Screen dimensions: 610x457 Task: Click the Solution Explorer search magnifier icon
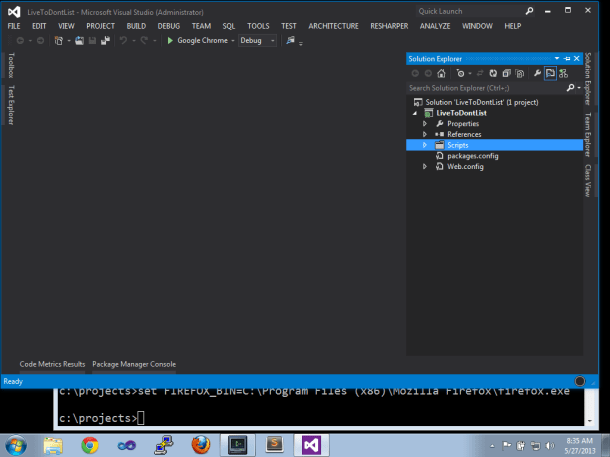pos(570,88)
